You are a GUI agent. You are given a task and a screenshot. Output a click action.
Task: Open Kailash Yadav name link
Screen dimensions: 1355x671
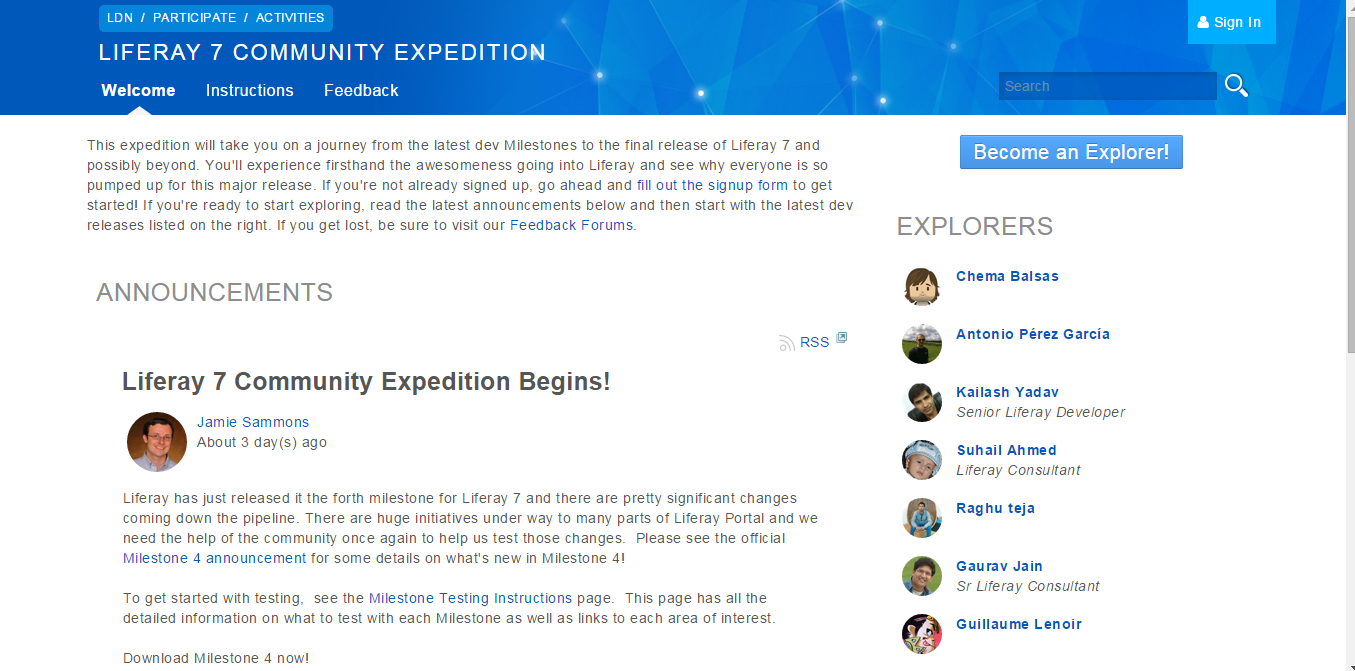[1007, 392]
